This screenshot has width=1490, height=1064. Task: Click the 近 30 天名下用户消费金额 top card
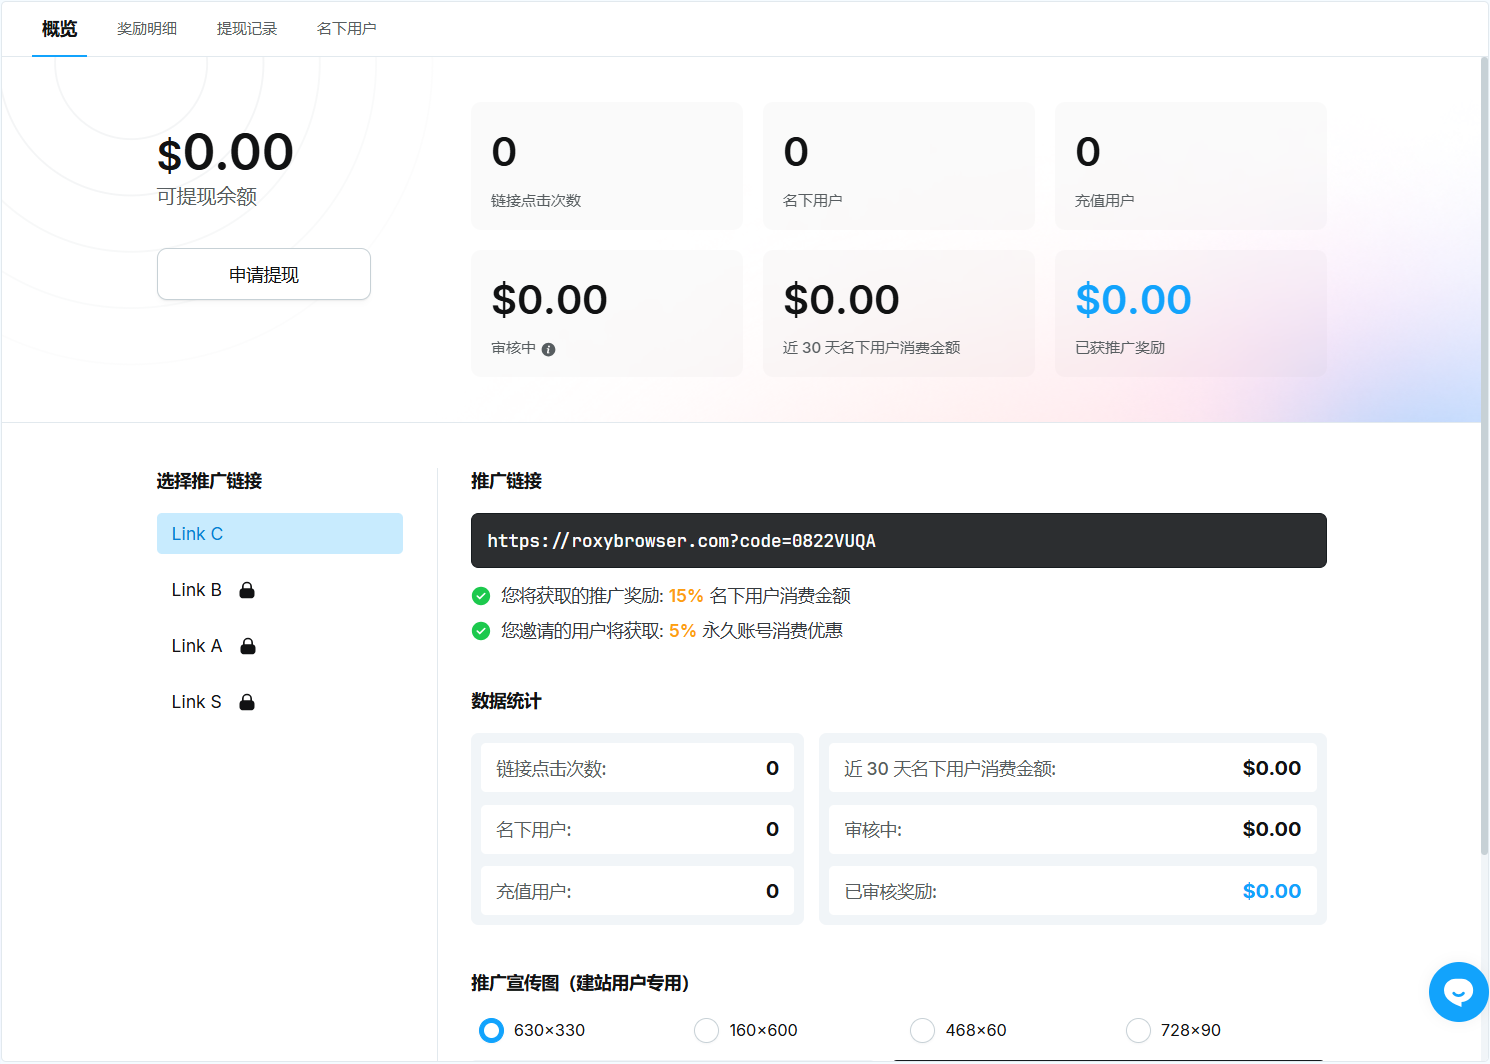point(899,313)
